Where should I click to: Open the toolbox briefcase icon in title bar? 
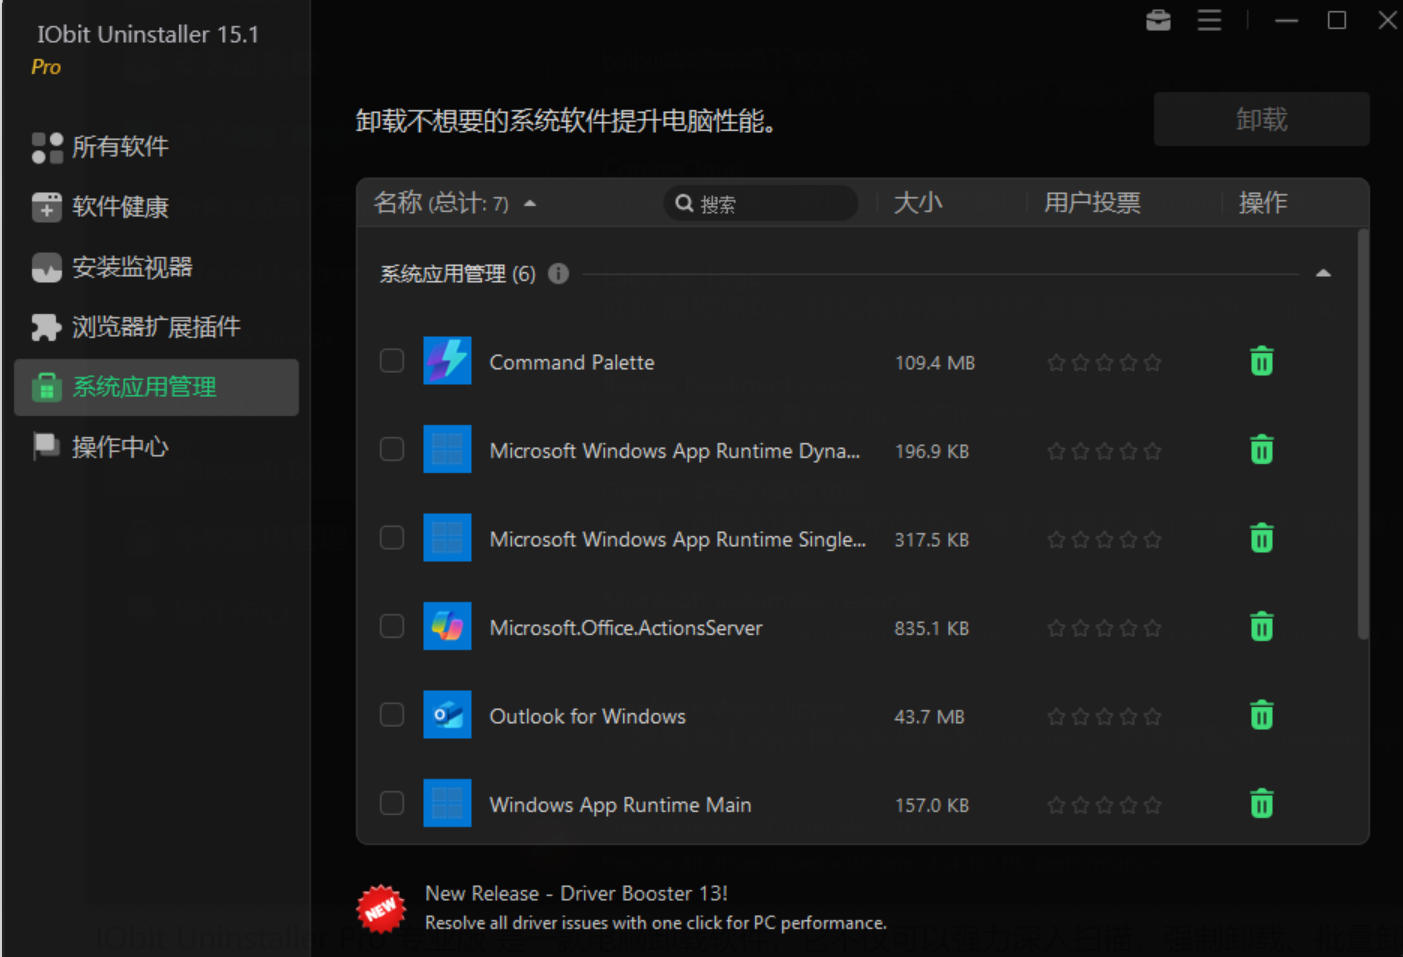coord(1158,20)
